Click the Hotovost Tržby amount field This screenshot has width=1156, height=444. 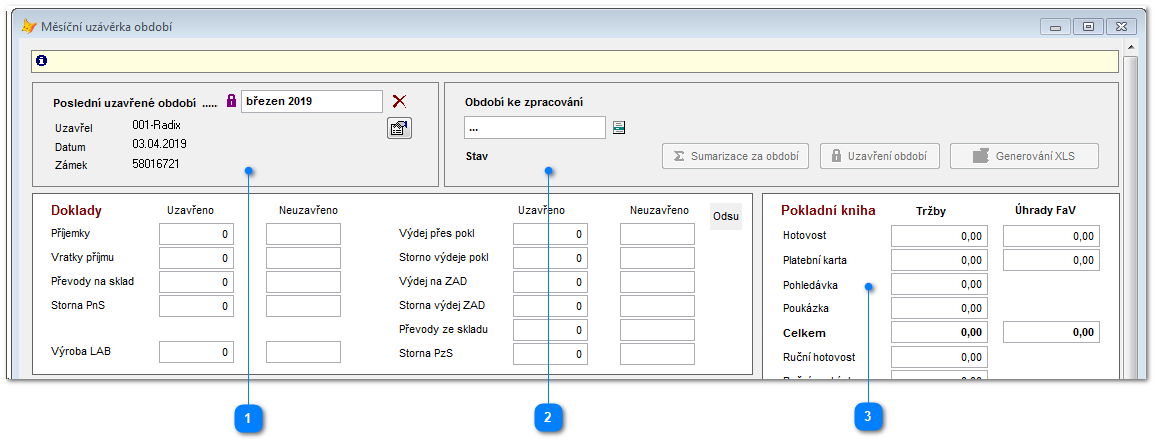[938, 236]
